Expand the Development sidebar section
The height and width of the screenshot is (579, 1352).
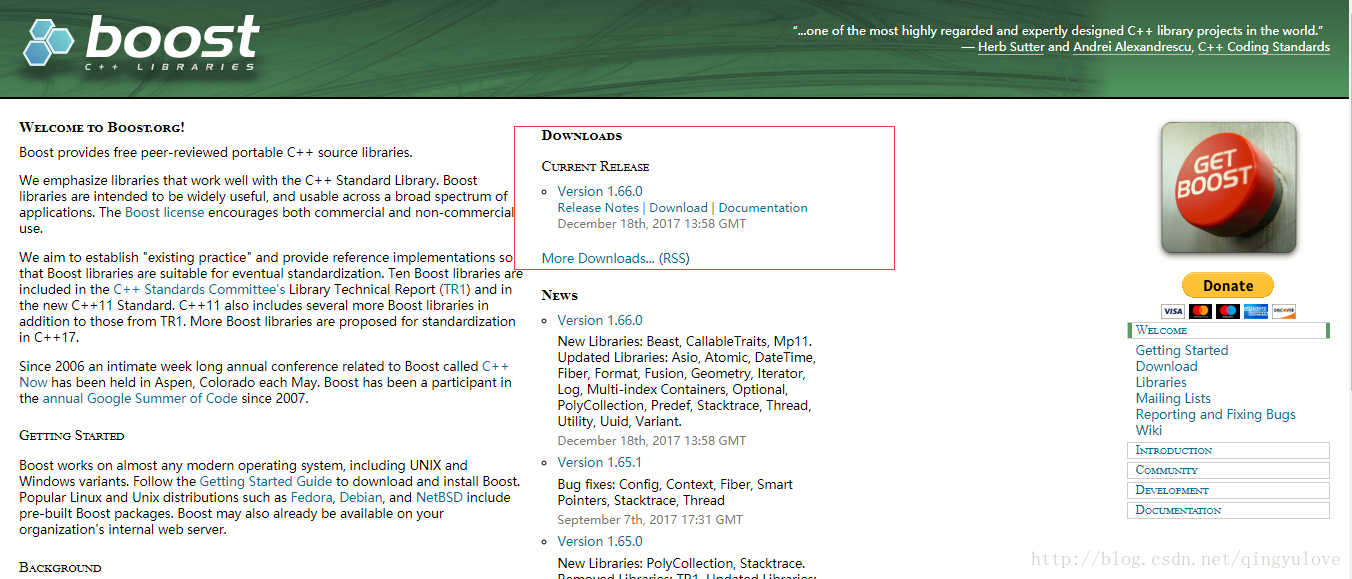(x=1228, y=490)
